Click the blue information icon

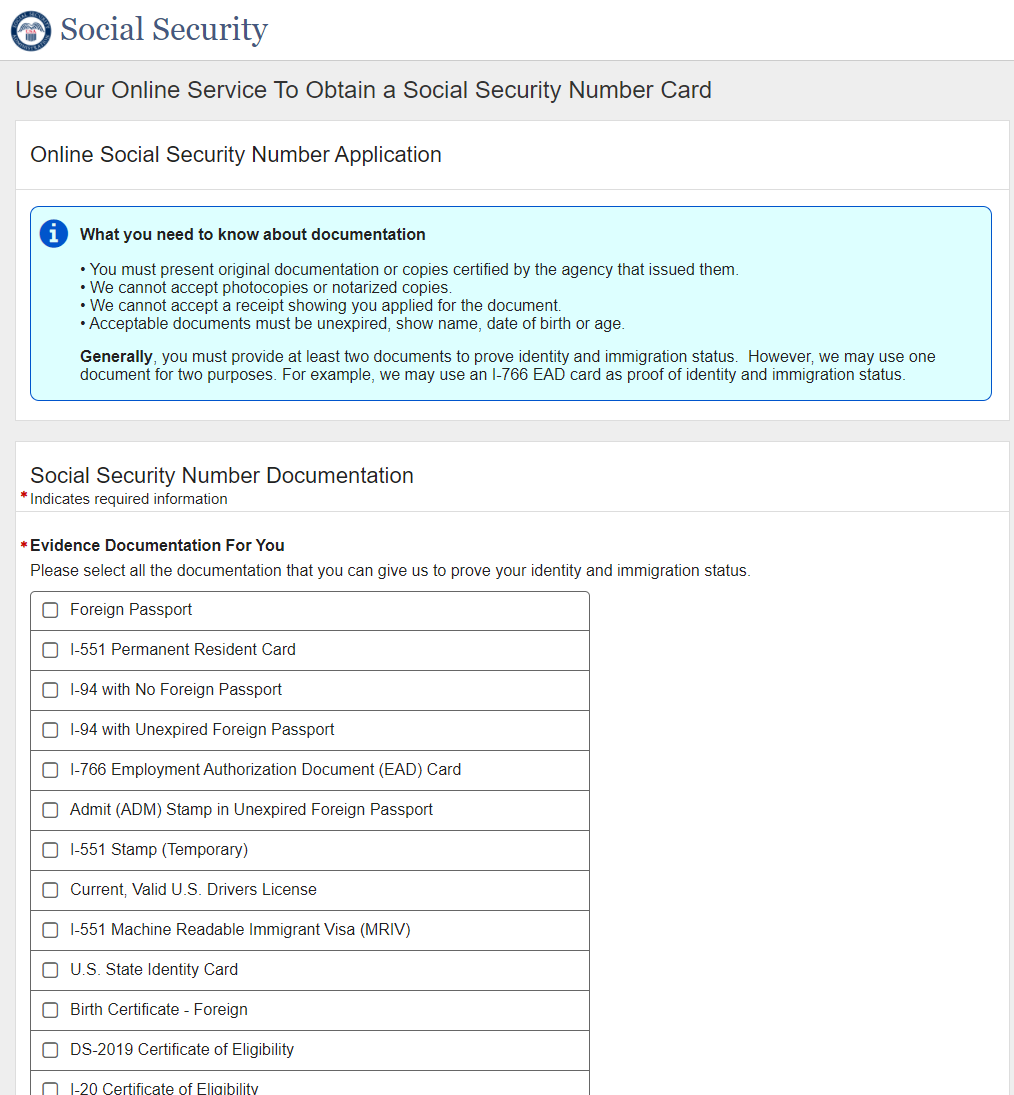coord(53,234)
